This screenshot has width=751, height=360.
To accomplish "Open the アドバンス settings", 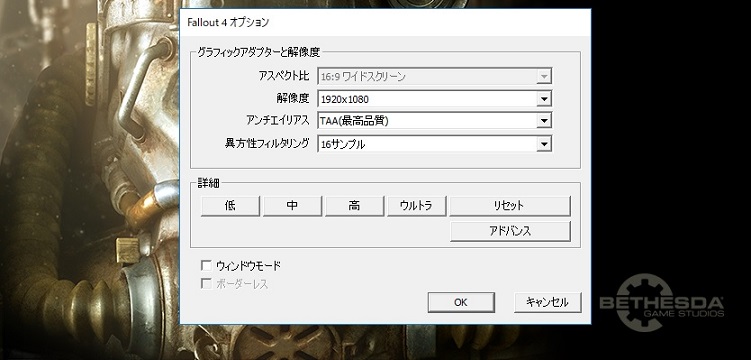I will tap(510, 231).
